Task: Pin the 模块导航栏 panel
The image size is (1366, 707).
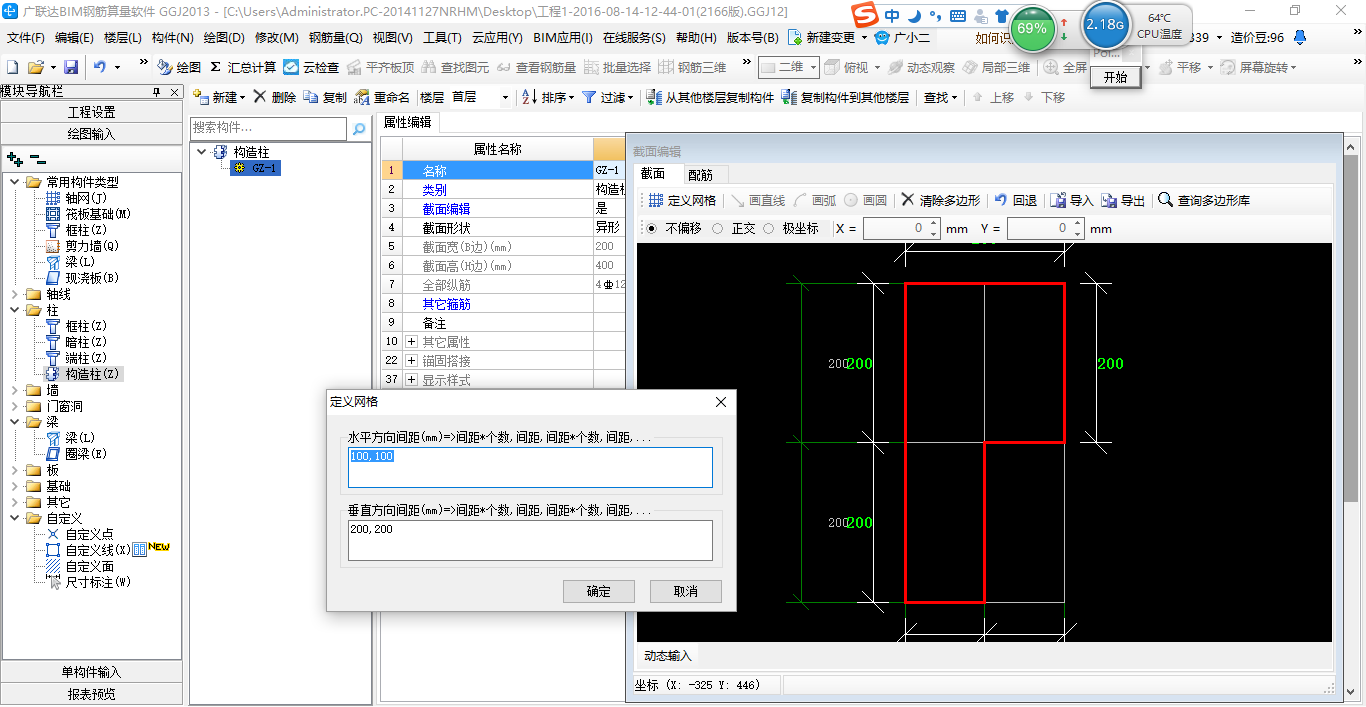Action: tap(156, 92)
